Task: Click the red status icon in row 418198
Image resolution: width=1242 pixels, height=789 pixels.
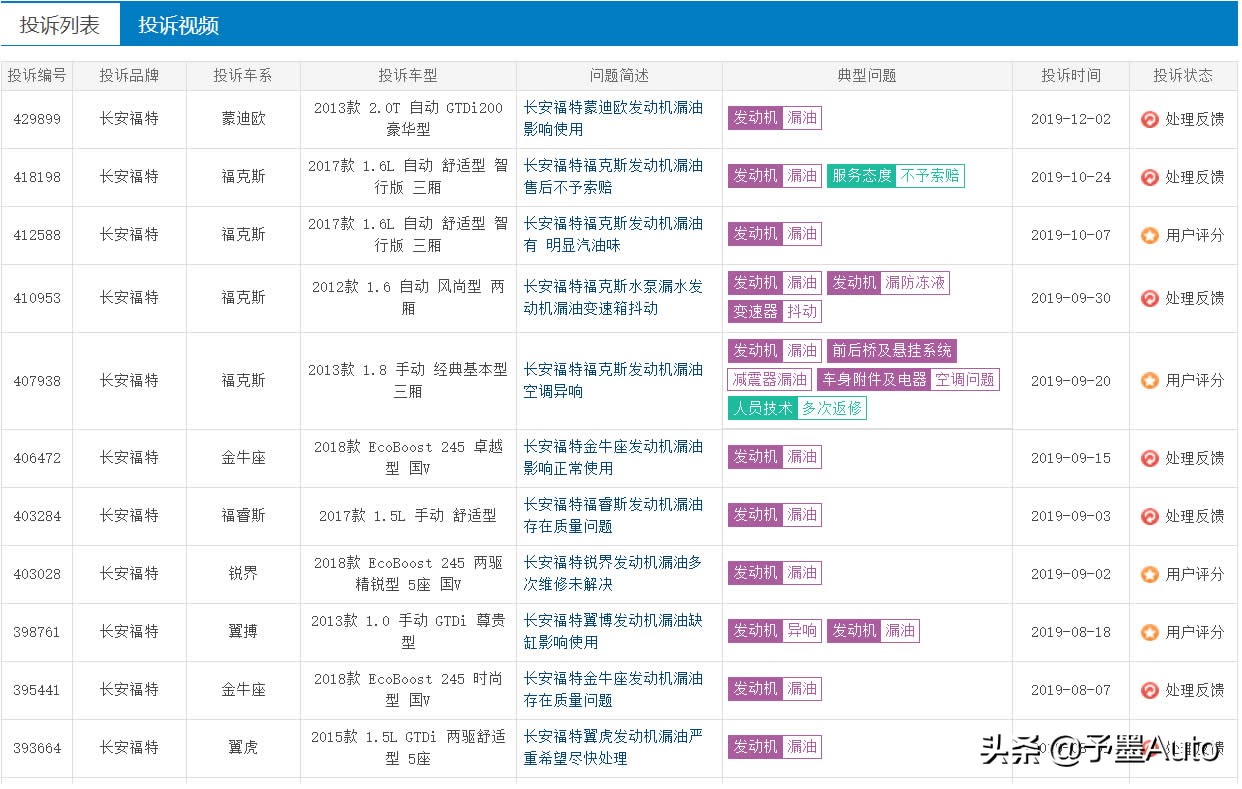Action: point(1150,177)
